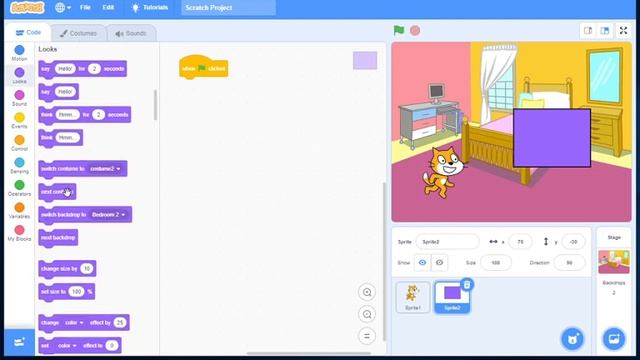The image size is (640, 360).
Task: Reset workspace zoom with equals button
Action: coord(367,336)
